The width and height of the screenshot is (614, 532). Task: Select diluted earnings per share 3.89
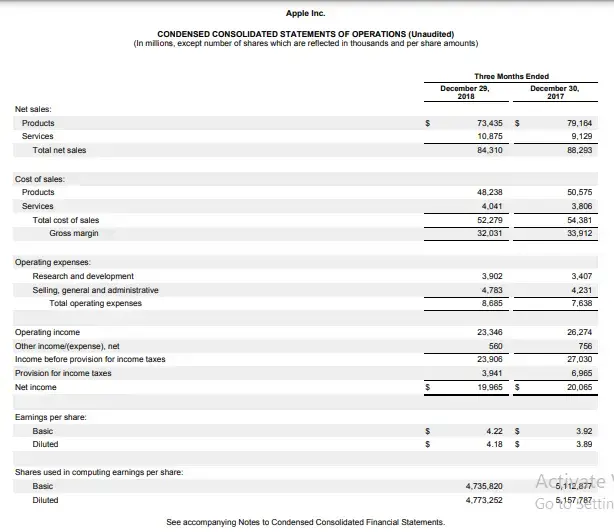584,444
